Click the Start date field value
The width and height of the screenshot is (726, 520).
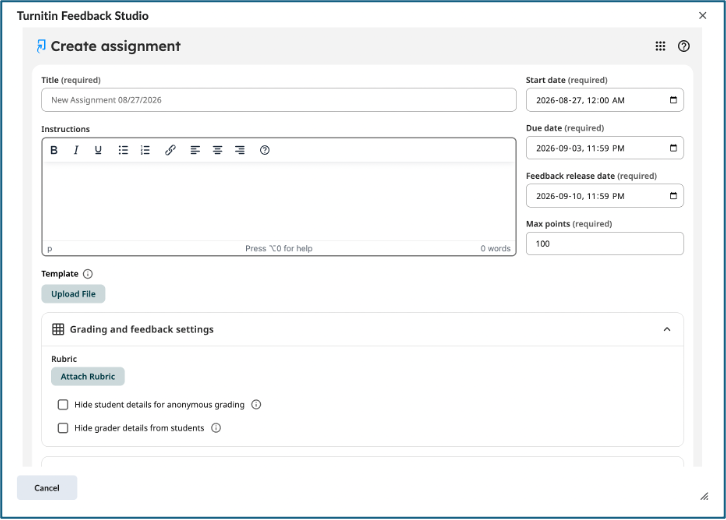point(580,100)
